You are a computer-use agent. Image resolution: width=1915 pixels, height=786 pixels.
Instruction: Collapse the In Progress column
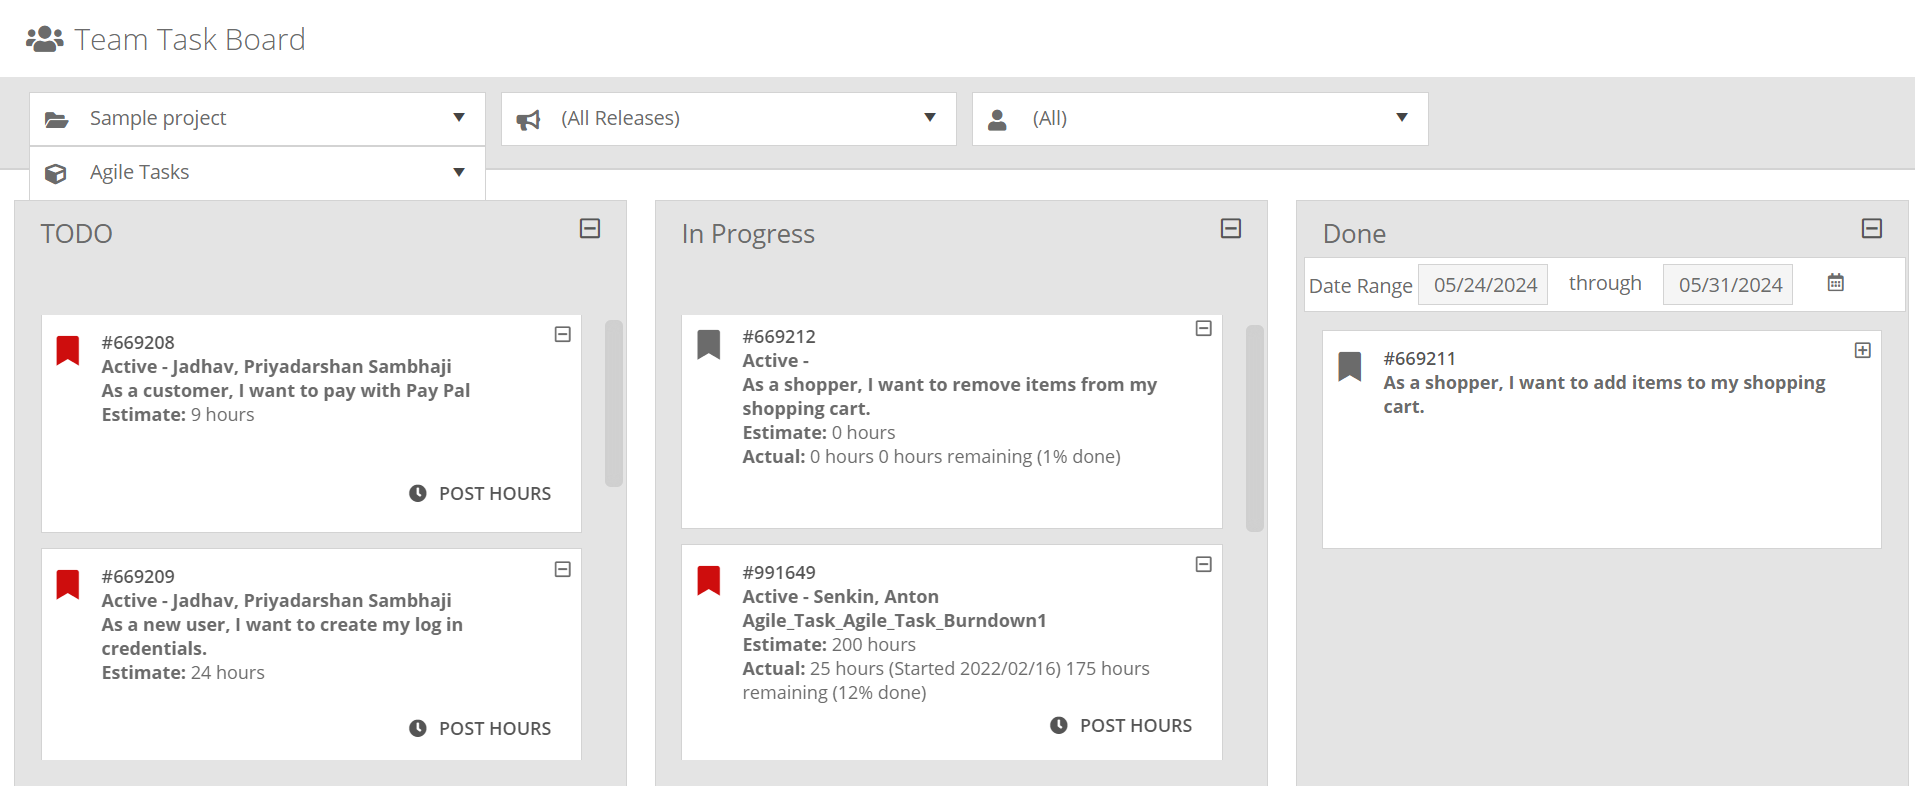1231,229
